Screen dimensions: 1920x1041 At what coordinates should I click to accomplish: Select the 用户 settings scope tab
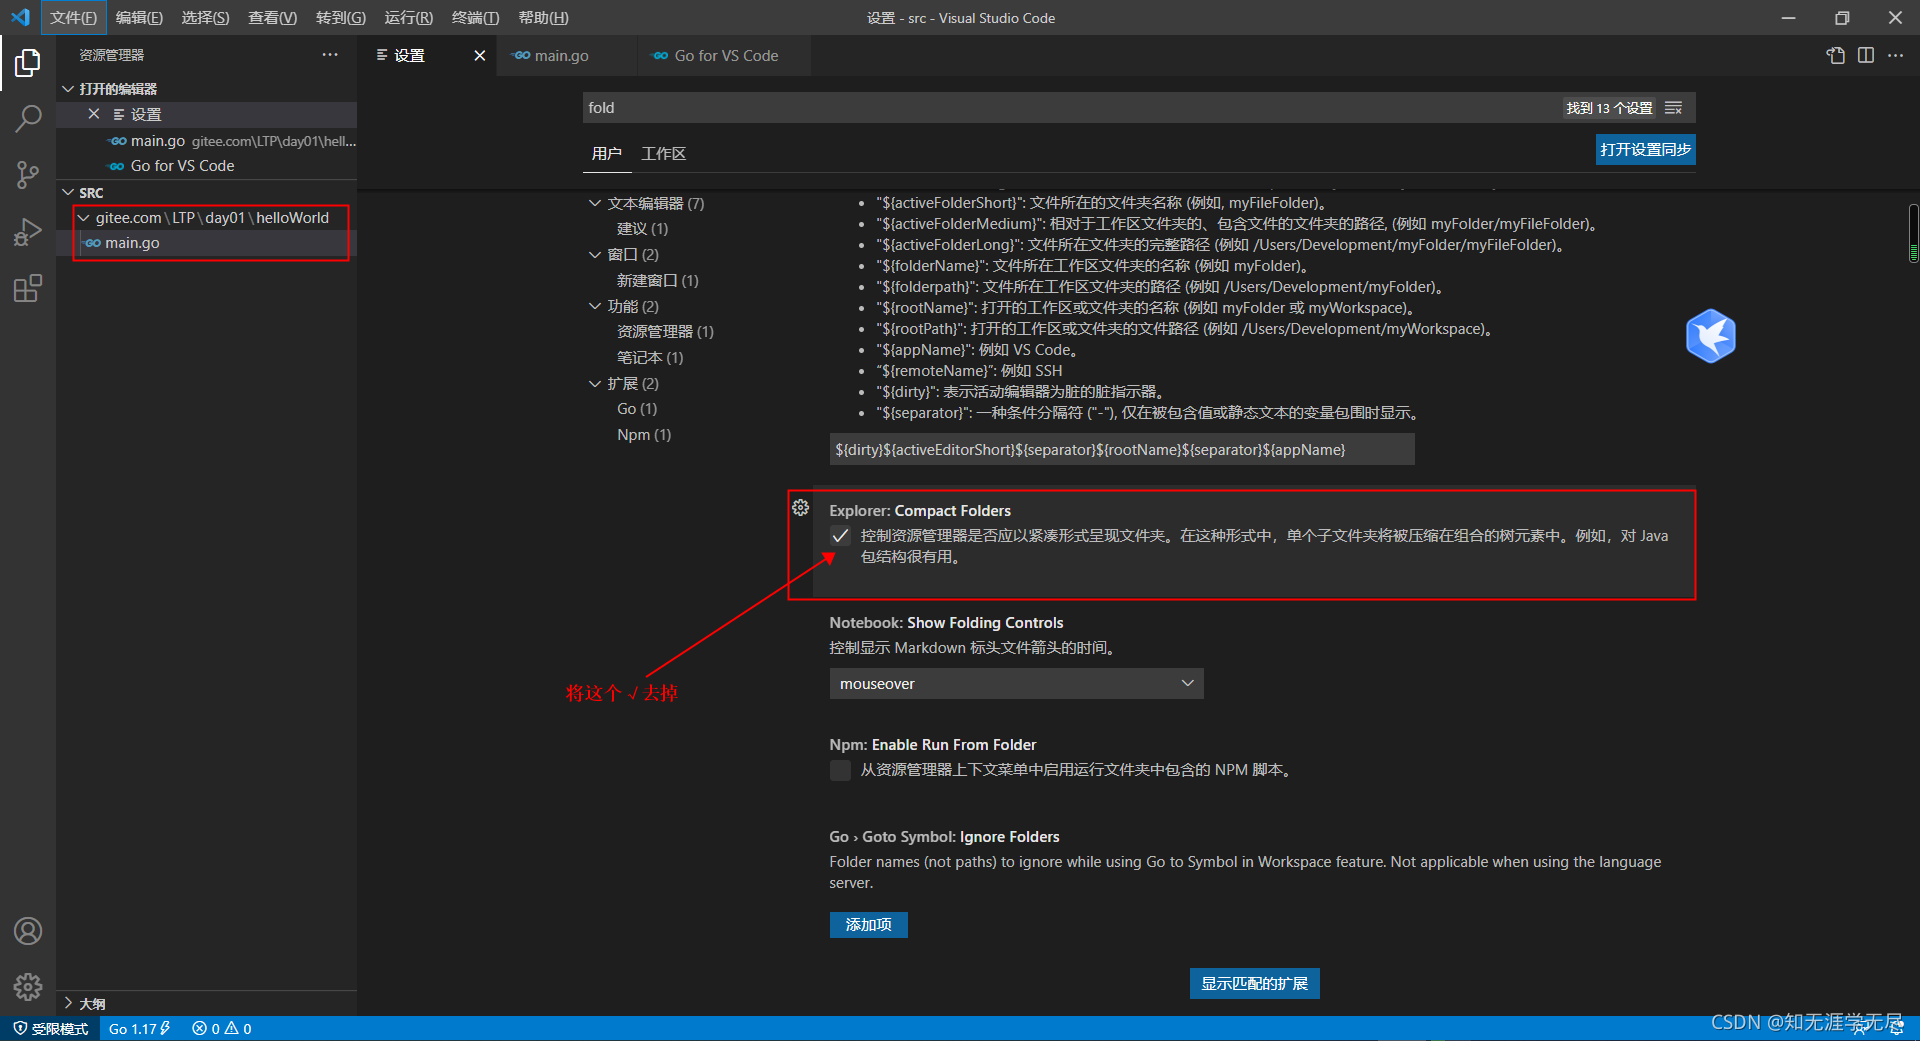(x=606, y=153)
